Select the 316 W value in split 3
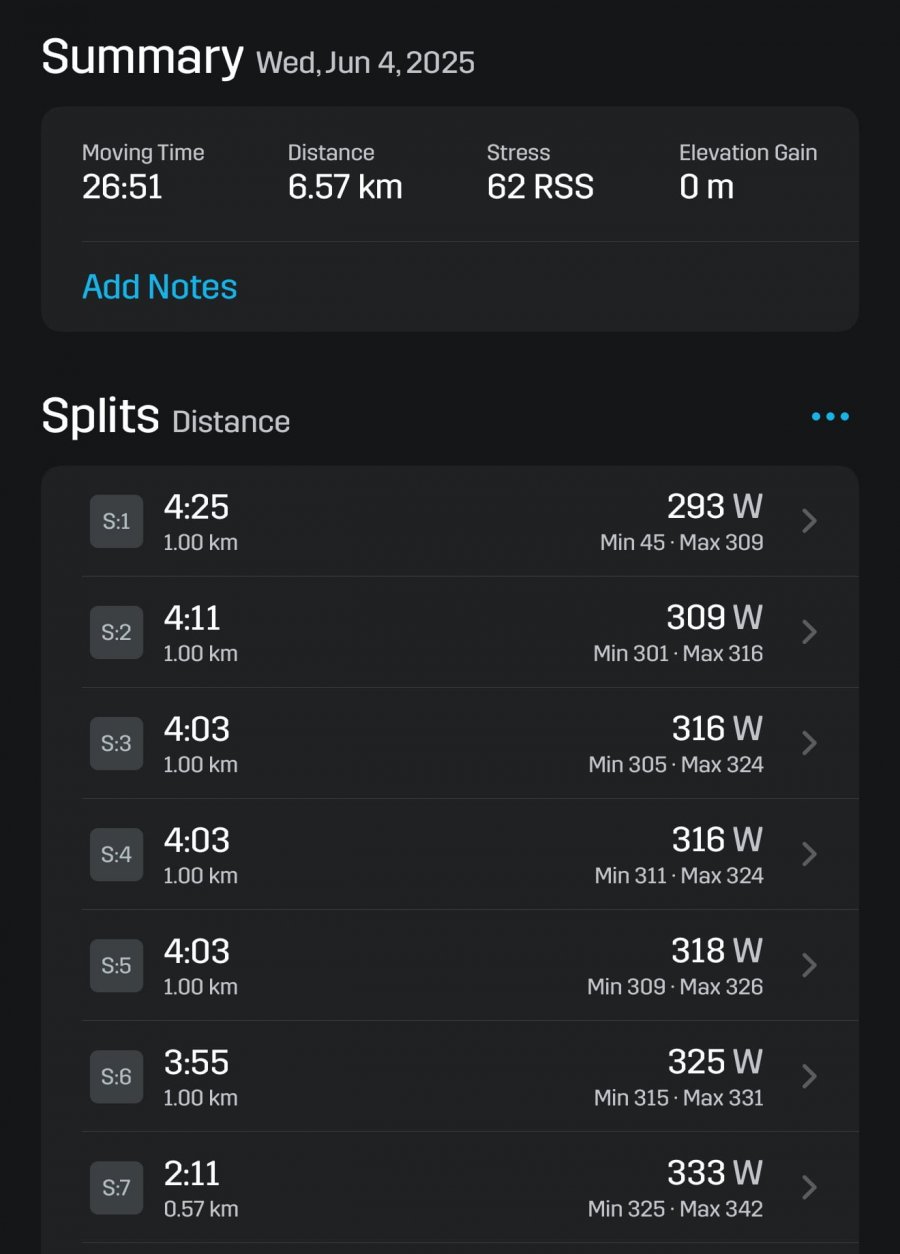 point(717,728)
